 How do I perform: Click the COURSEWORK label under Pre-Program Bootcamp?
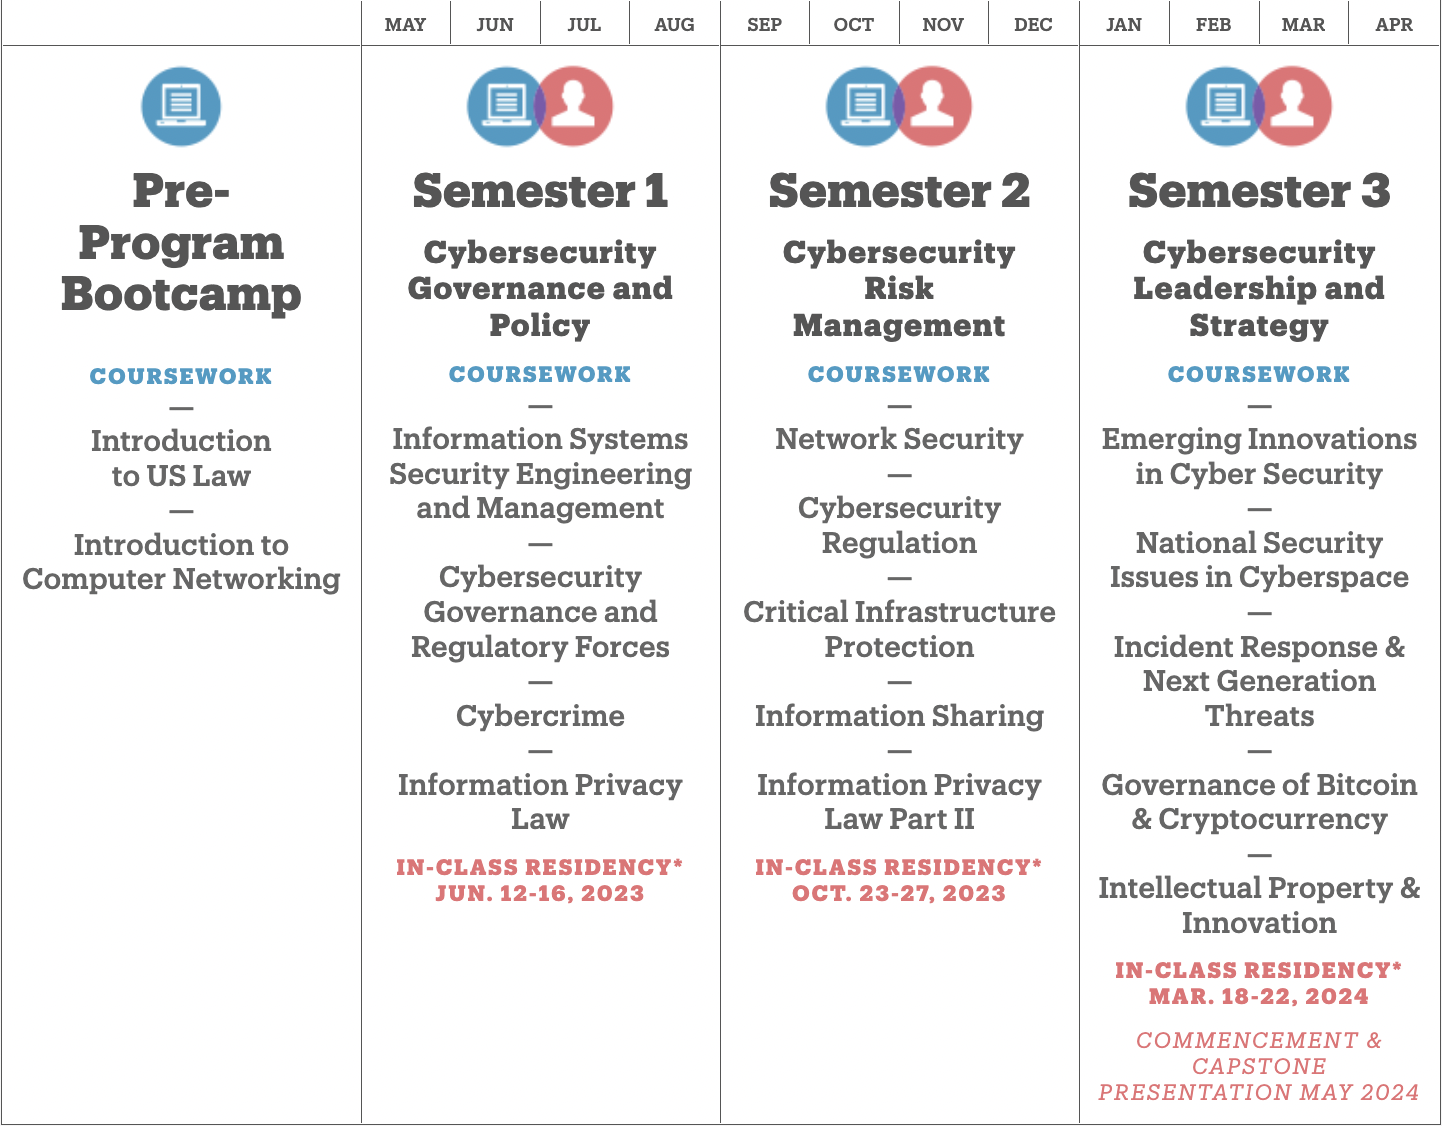coord(181,377)
